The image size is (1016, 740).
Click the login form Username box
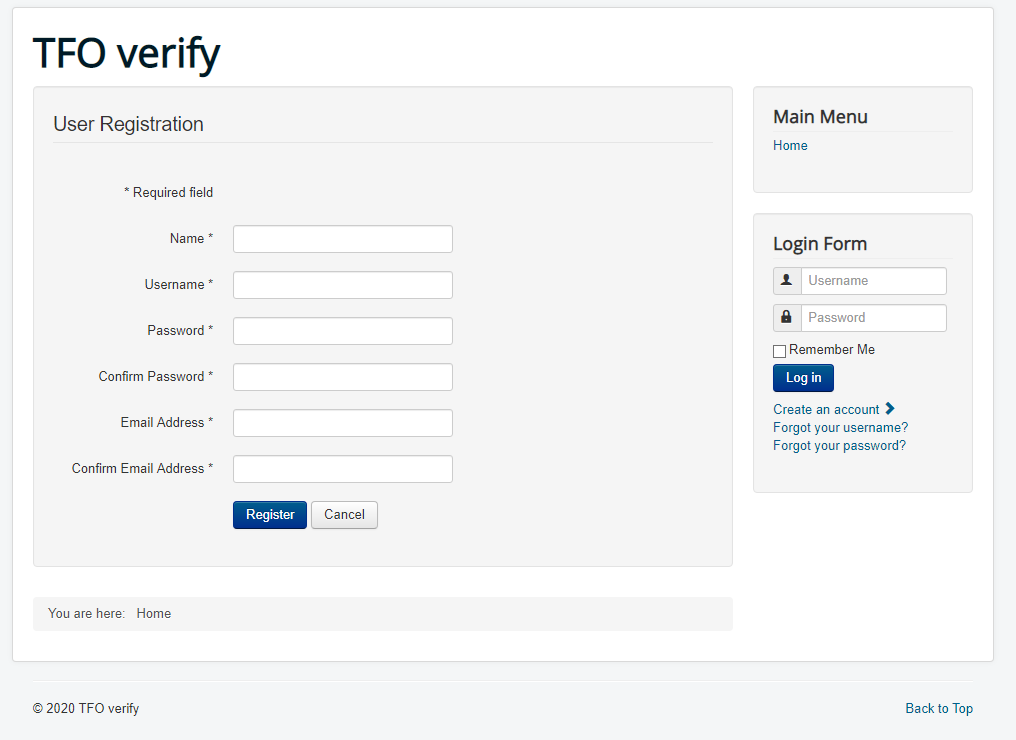tap(873, 281)
